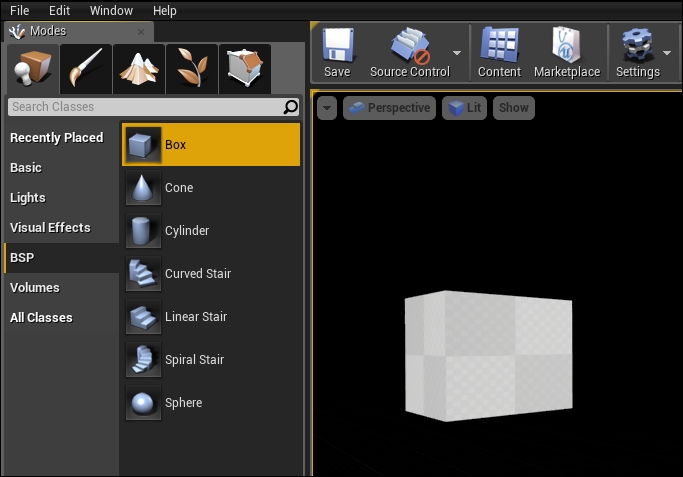The height and width of the screenshot is (477, 683).
Task: Close the Modes panel tab
Action: 141,32
